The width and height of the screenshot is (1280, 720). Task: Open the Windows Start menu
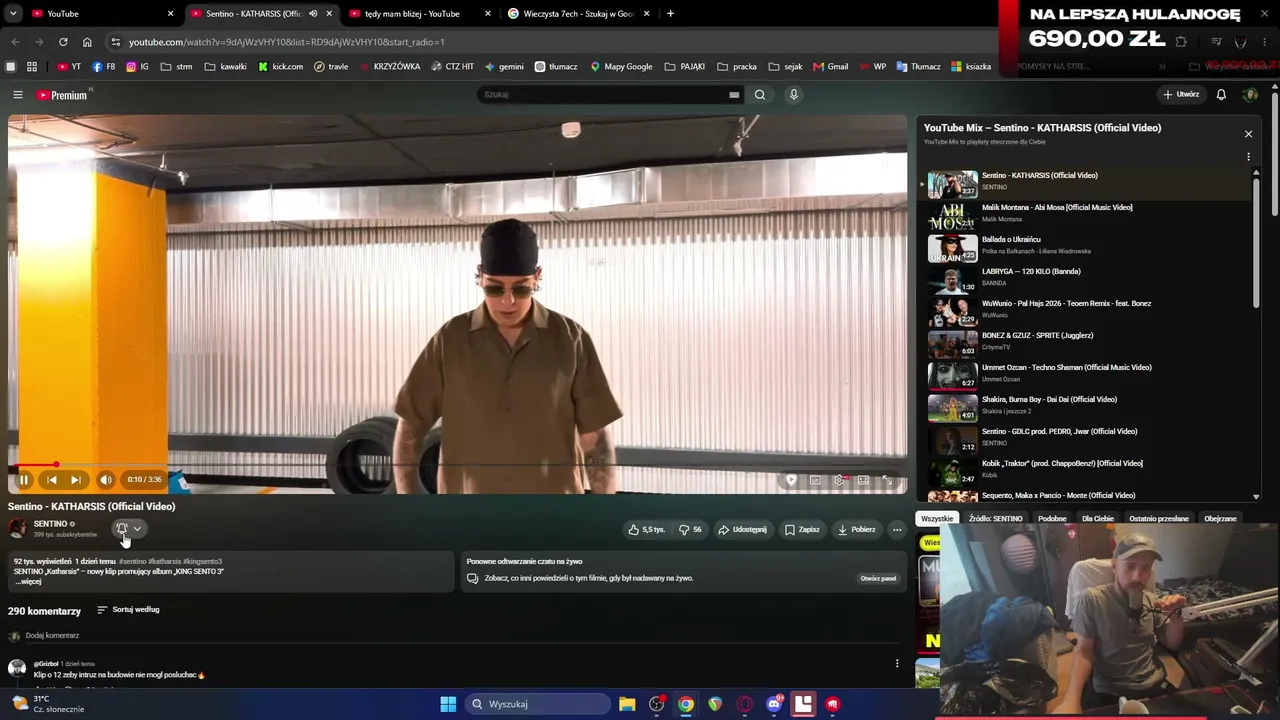click(448, 704)
